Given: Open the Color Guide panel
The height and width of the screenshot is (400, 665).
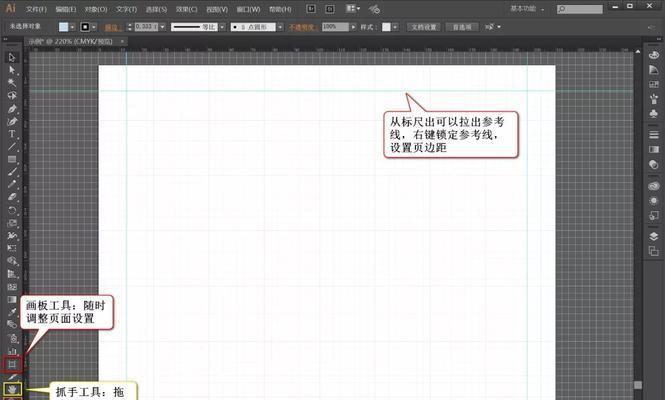Looking at the screenshot, I should (654, 70).
